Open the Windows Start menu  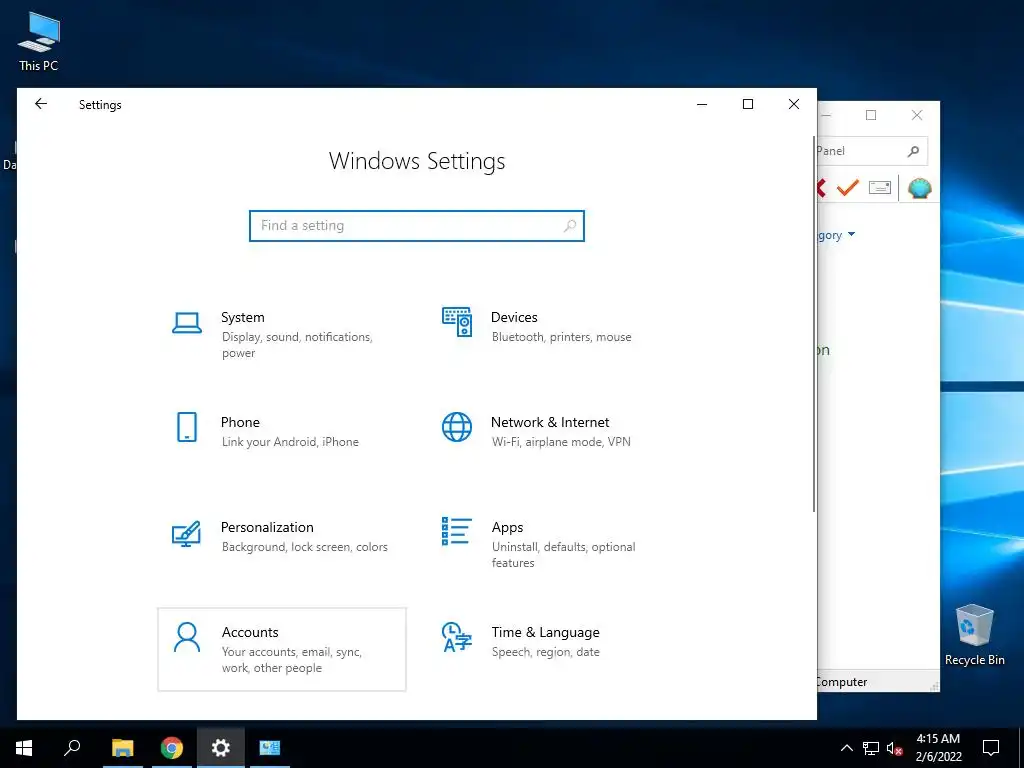point(24,748)
